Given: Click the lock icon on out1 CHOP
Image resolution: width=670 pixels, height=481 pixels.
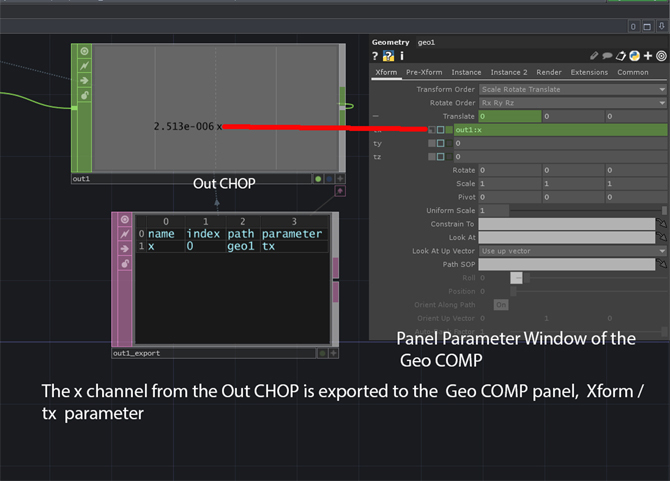Looking at the screenshot, I should click(x=85, y=95).
